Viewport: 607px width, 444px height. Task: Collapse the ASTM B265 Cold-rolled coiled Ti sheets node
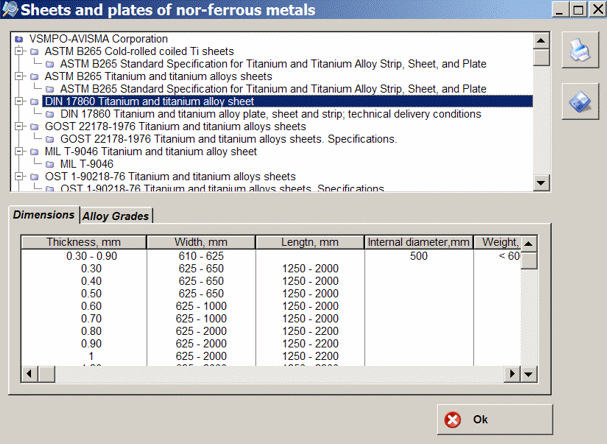[21, 51]
